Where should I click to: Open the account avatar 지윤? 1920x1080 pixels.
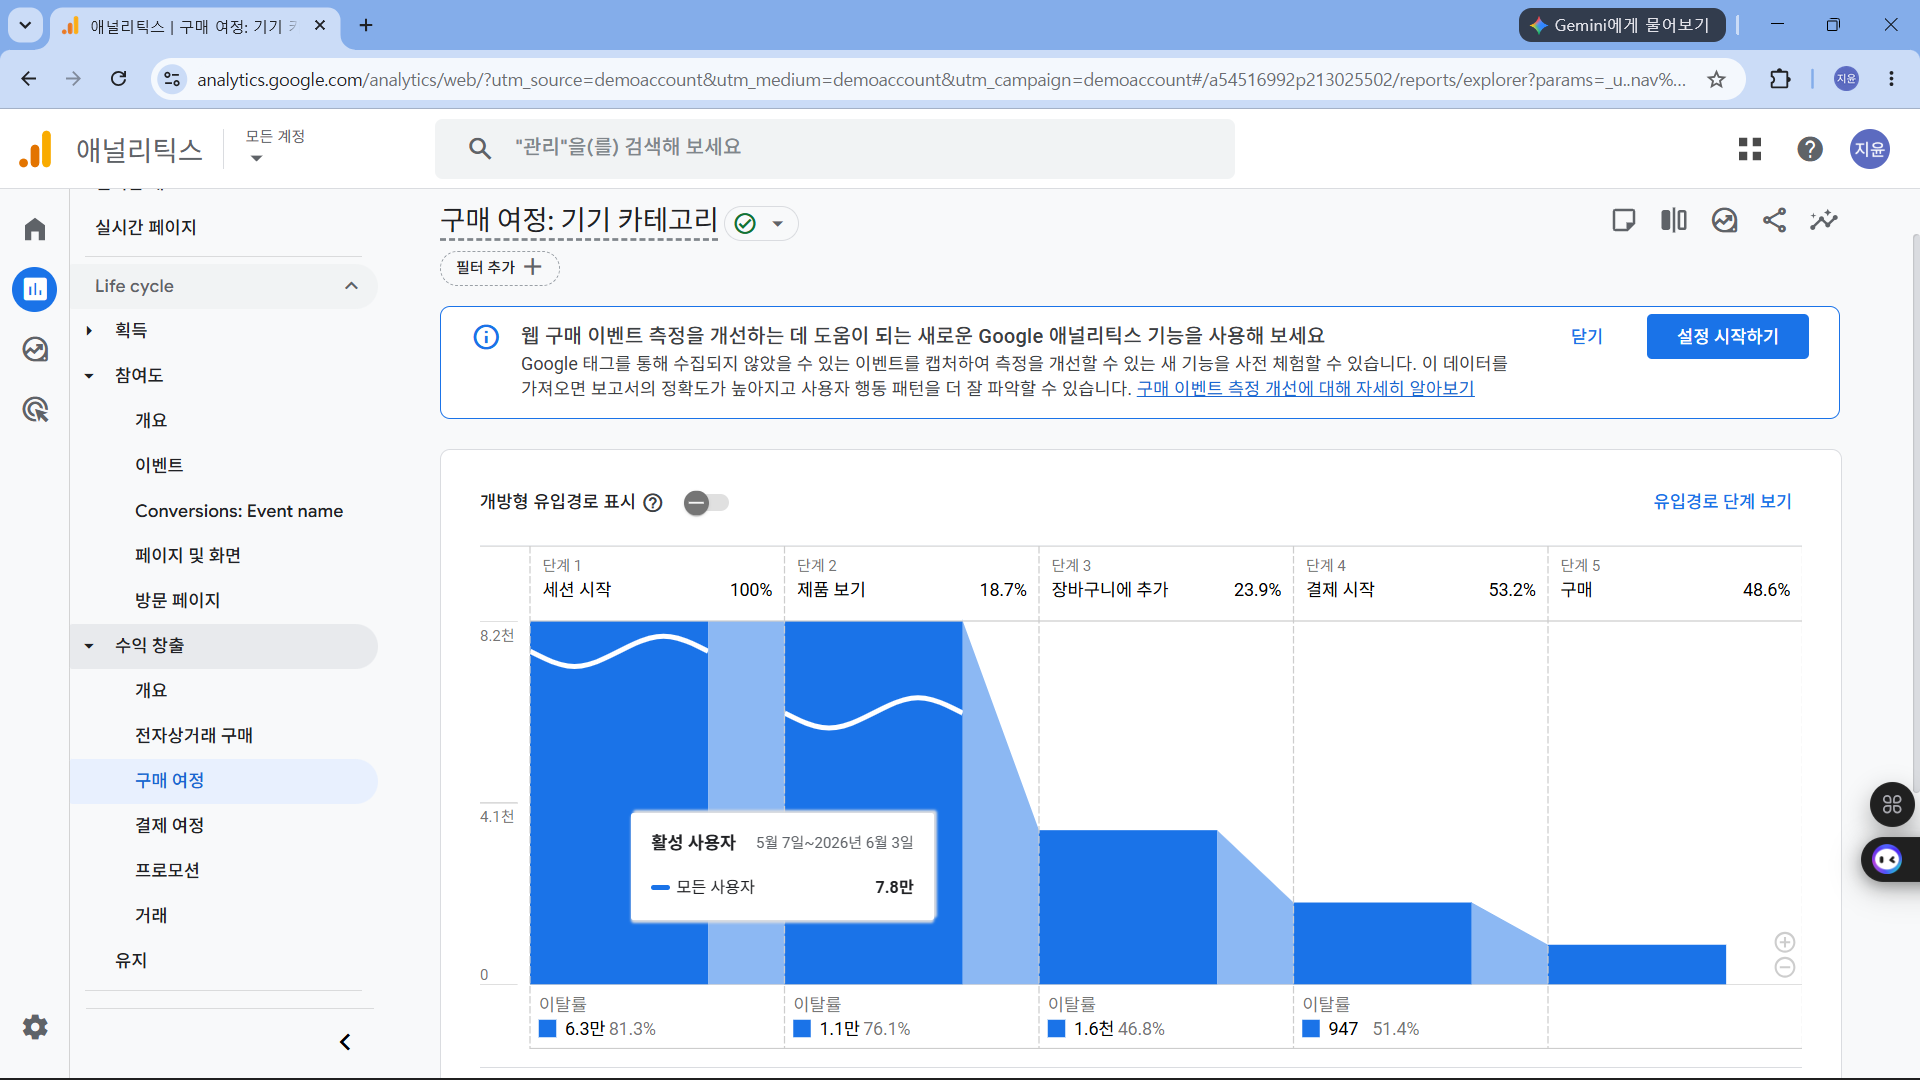point(1869,149)
